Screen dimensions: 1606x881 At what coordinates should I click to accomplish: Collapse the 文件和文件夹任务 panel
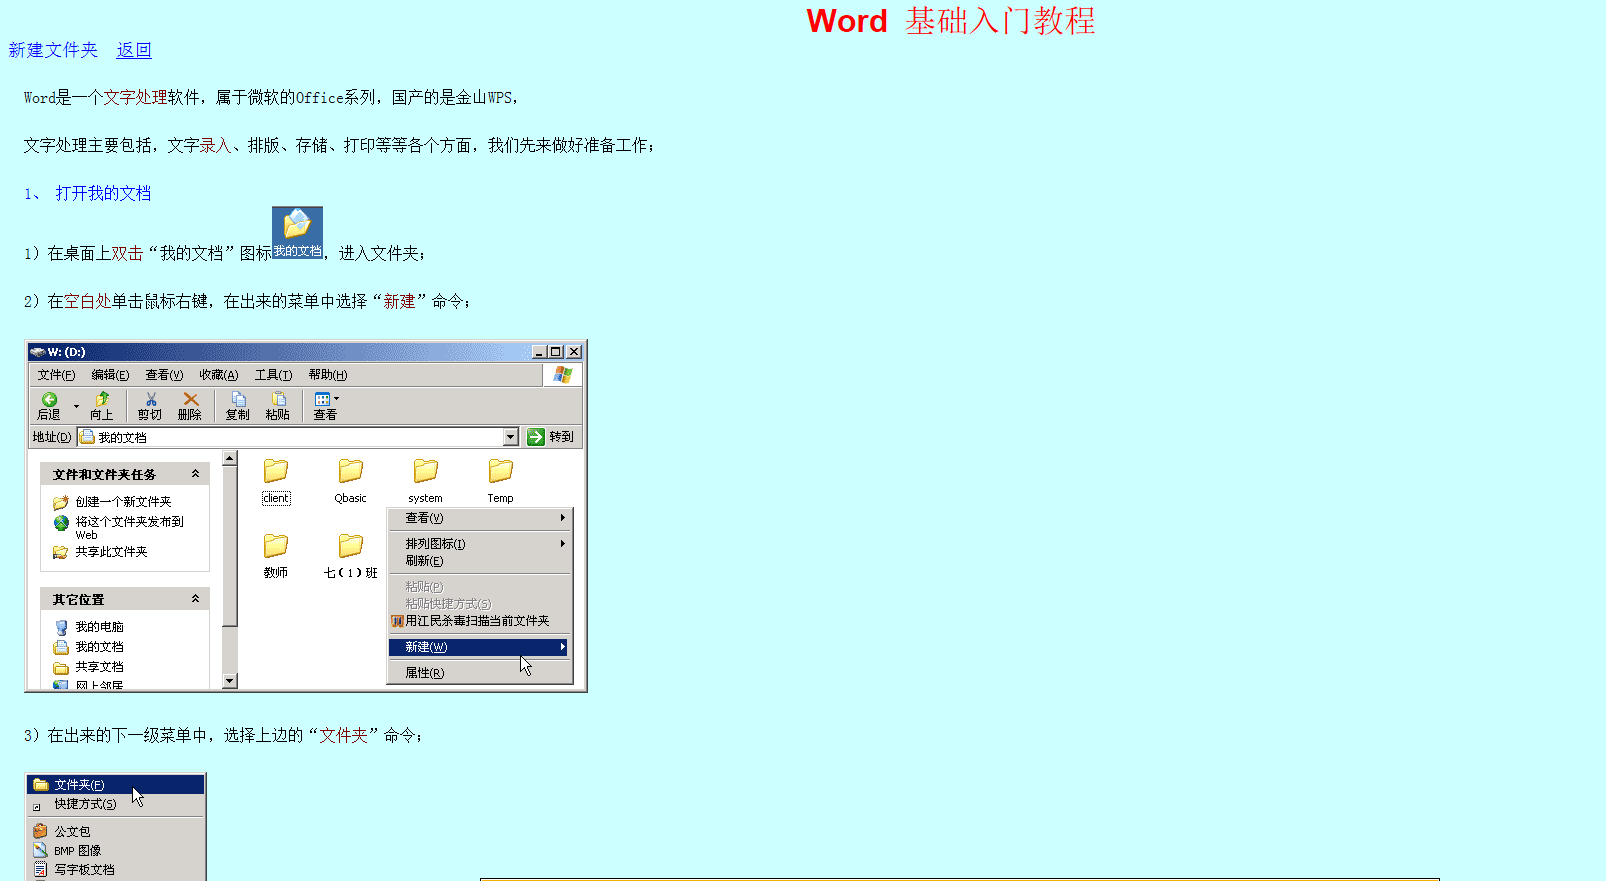pyautogui.click(x=196, y=474)
